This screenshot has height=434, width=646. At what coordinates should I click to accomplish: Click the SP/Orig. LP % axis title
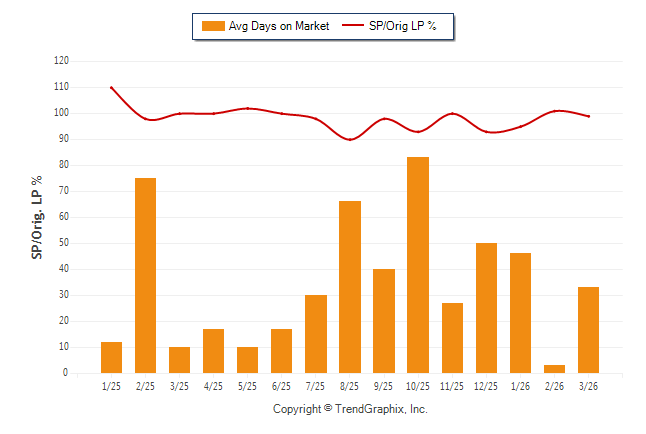tap(37, 217)
